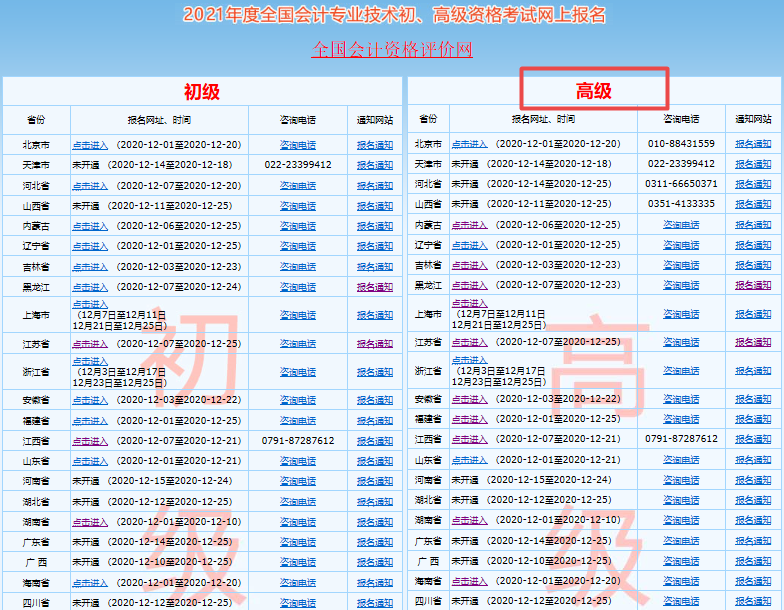The image size is (784, 610).
Task: Open 点击进入 for 黑龙江 in 初级 table
Action: 90,288
